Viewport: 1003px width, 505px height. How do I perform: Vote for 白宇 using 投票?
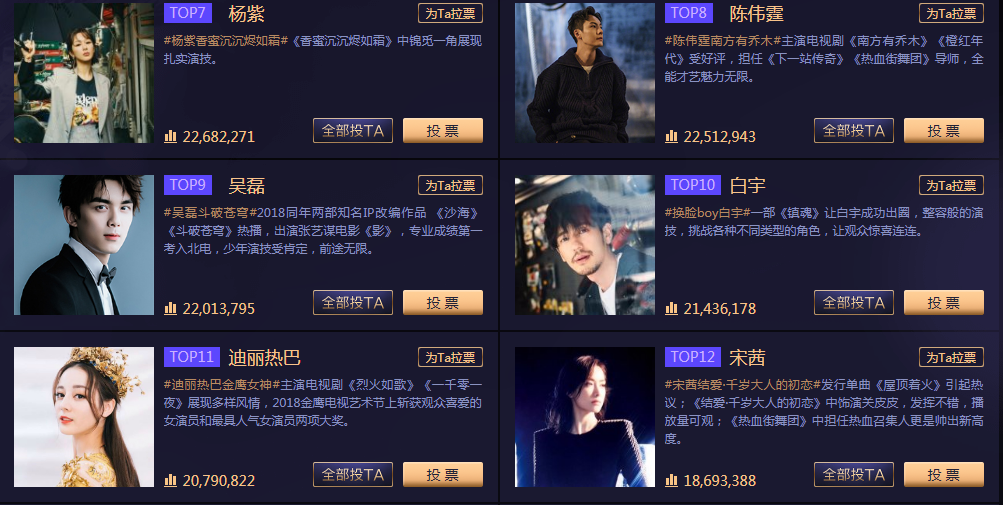point(944,303)
